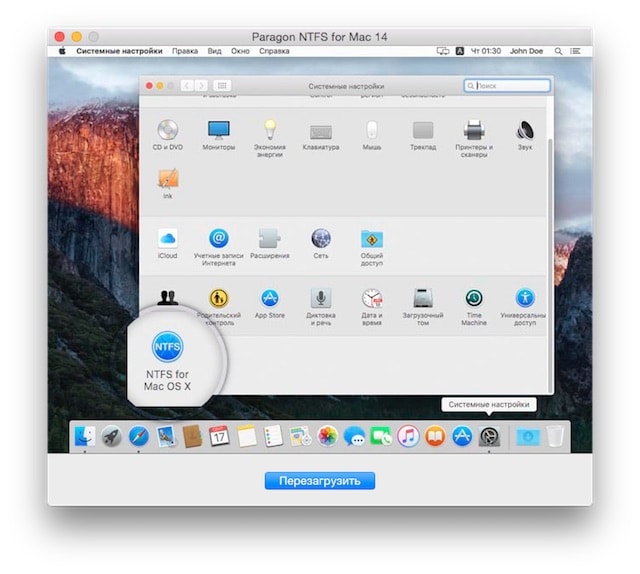Open Mail from the Dock
The image size is (640, 574).
point(165,436)
